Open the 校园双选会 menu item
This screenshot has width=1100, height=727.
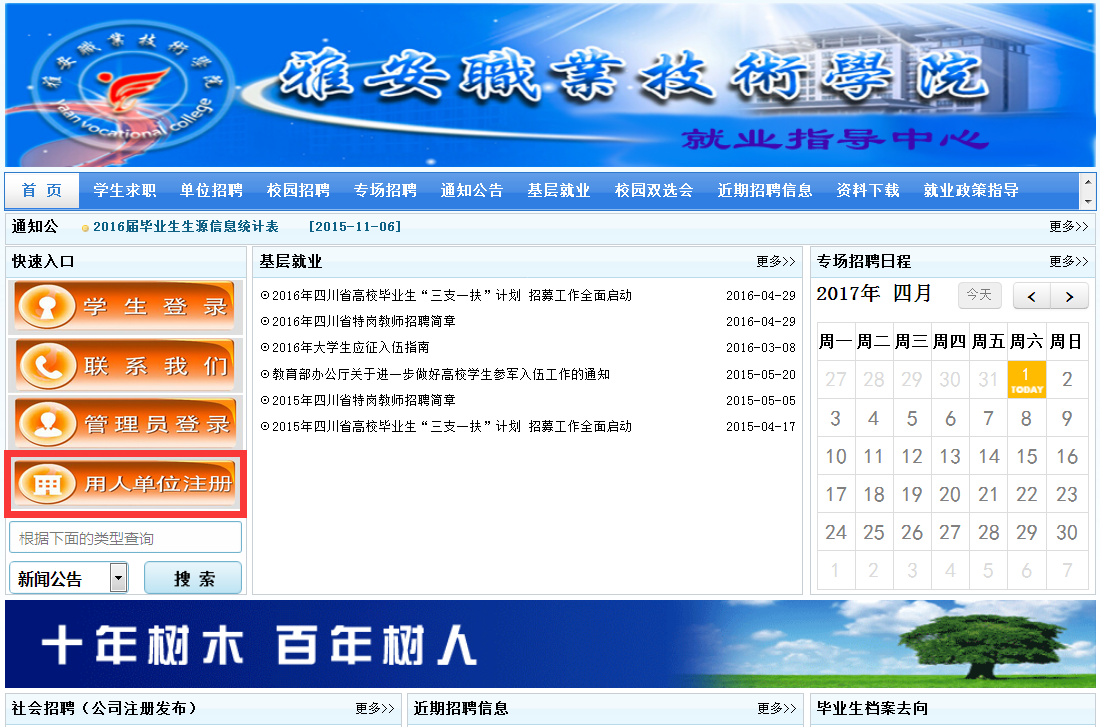(654, 190)
